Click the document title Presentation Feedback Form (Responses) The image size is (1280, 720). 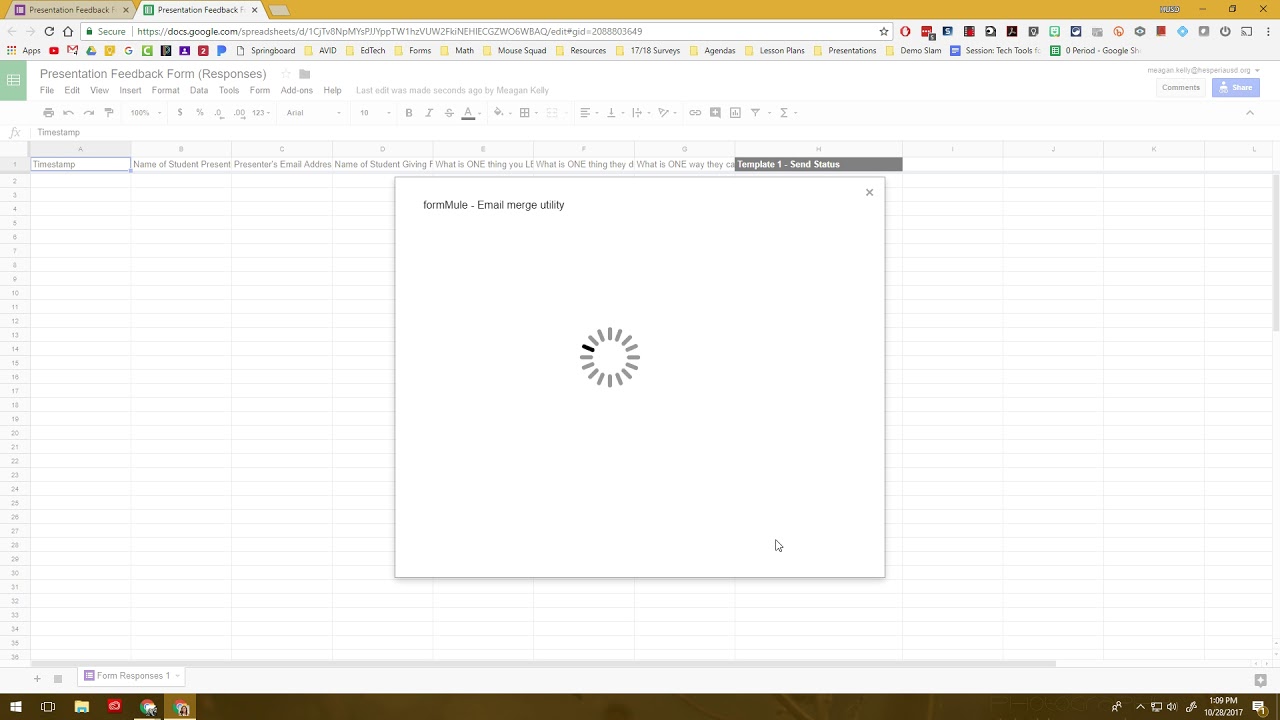point(153,74)
